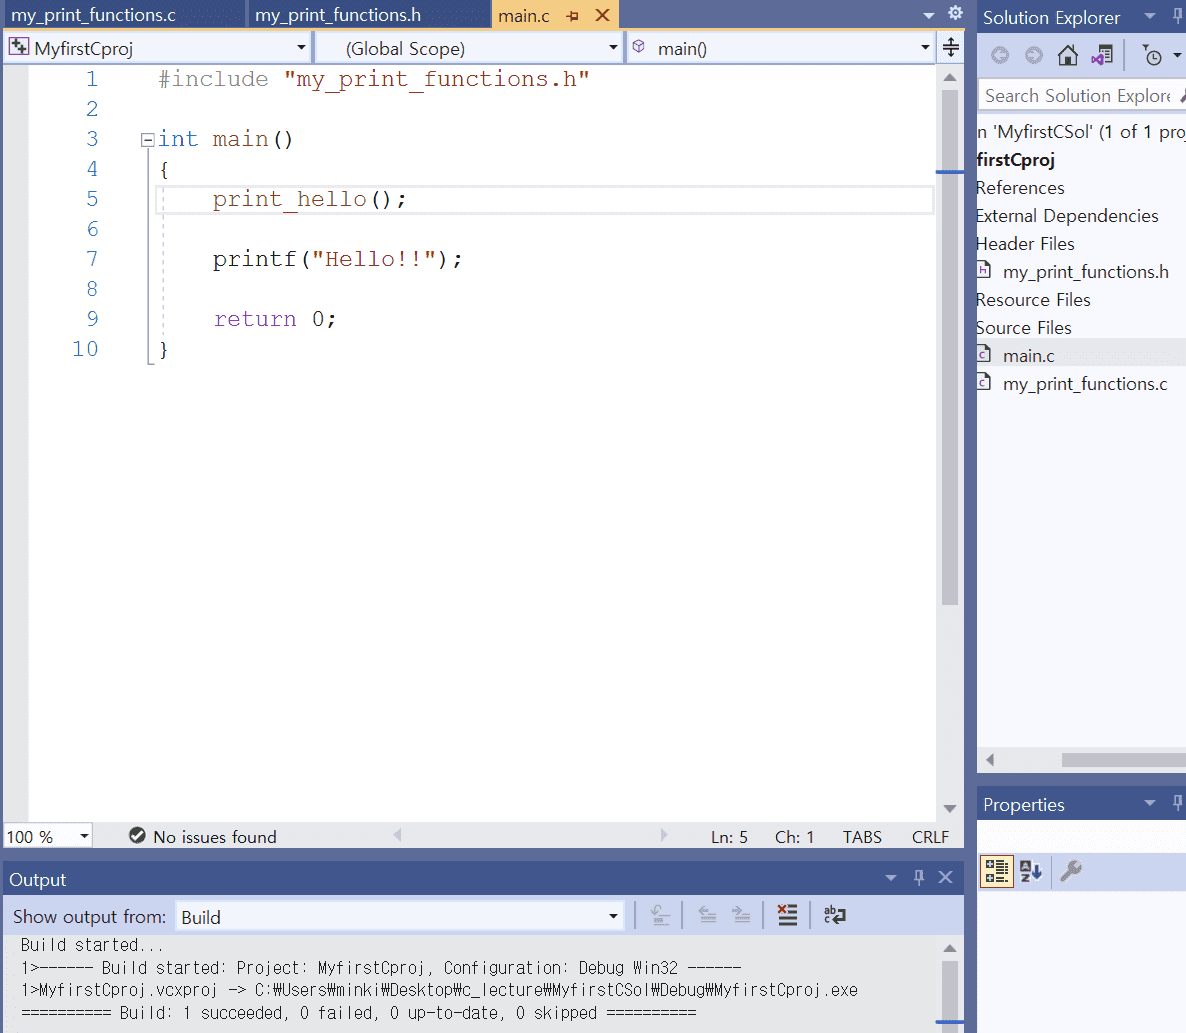Screen dimensions: 1186x1033
Task: Select the main.c editor tab
Action: click(x=523, y=16)
